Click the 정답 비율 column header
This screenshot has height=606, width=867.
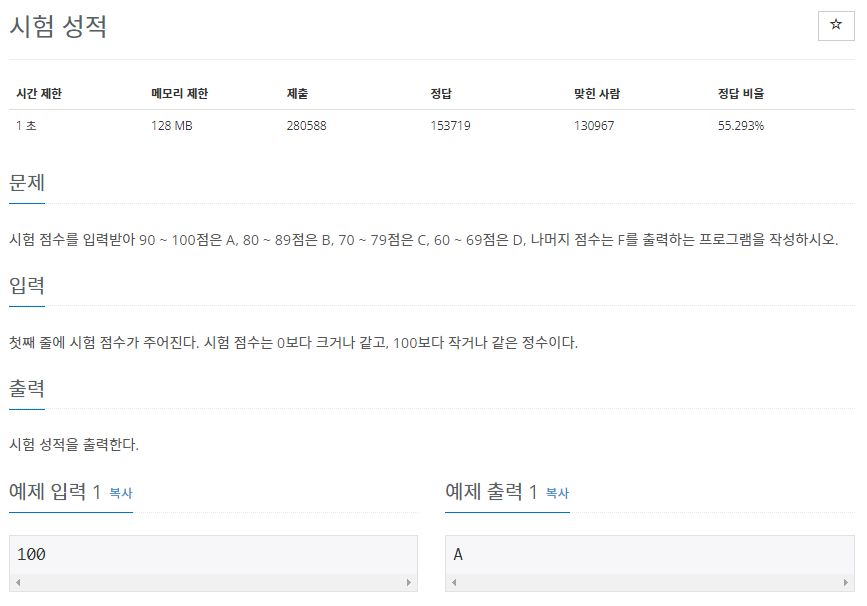741,93
